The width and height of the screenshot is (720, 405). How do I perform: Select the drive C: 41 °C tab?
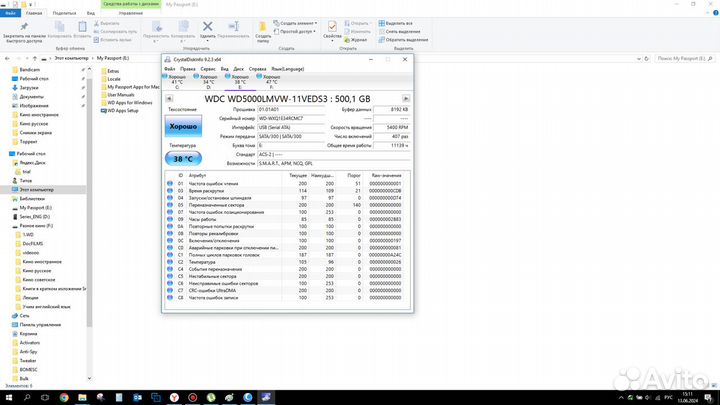click(177, 82)
